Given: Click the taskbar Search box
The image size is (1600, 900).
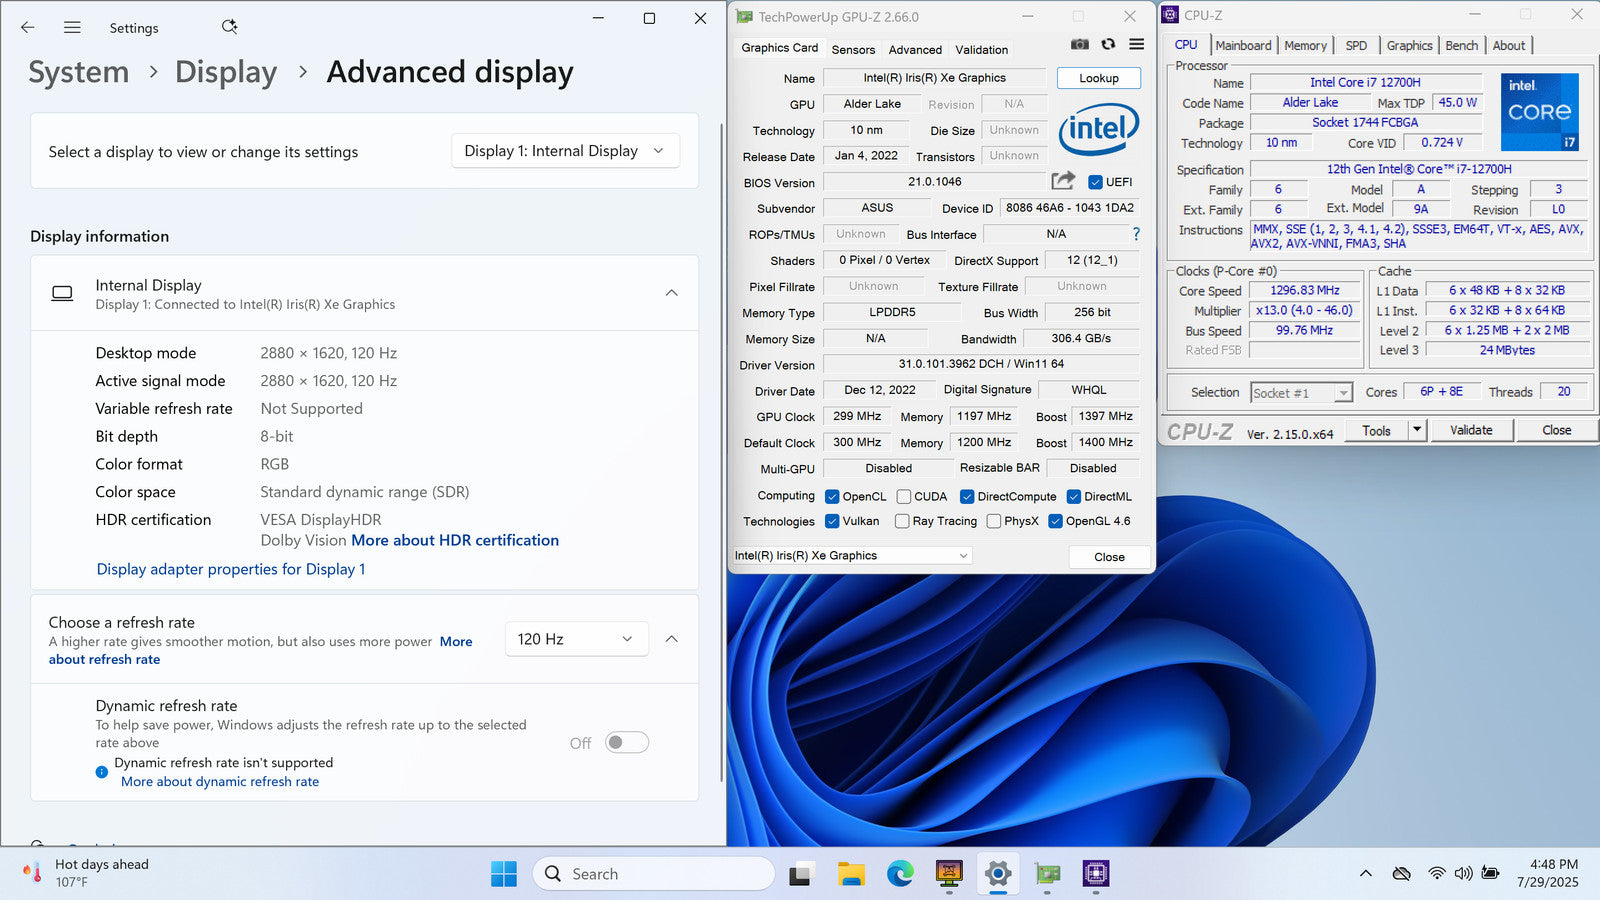Looking at the screenshot, I should (654, 874).
